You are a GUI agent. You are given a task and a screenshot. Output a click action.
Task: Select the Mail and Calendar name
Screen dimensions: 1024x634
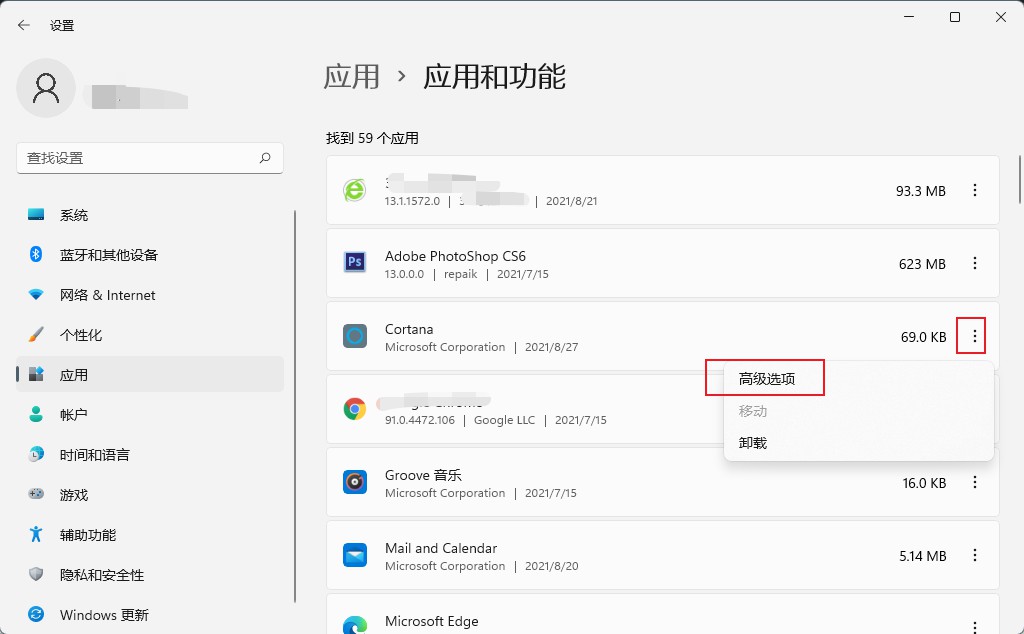click(441, 548)
